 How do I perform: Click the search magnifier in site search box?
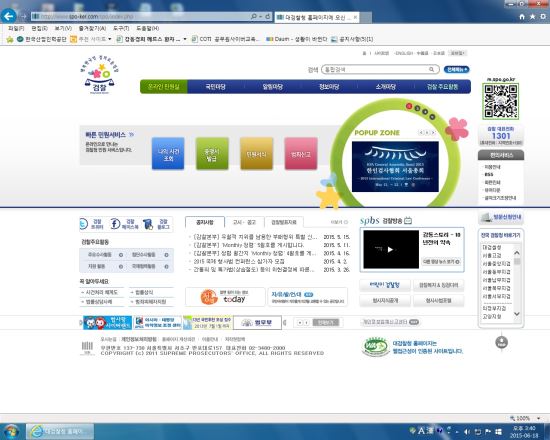431,69
